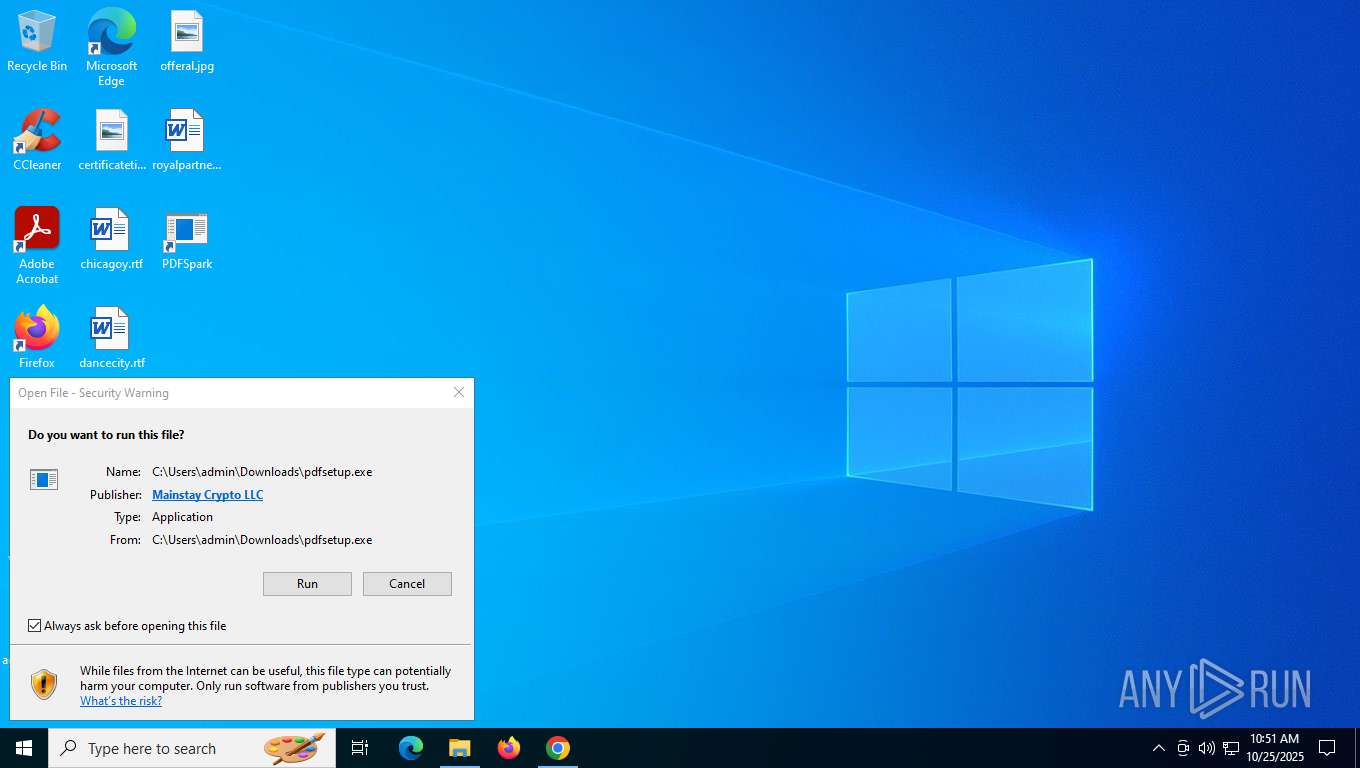Switch to Google Chrome in the taskbar
Screen dimensions: 1360x768
click(x=558, y=748)
